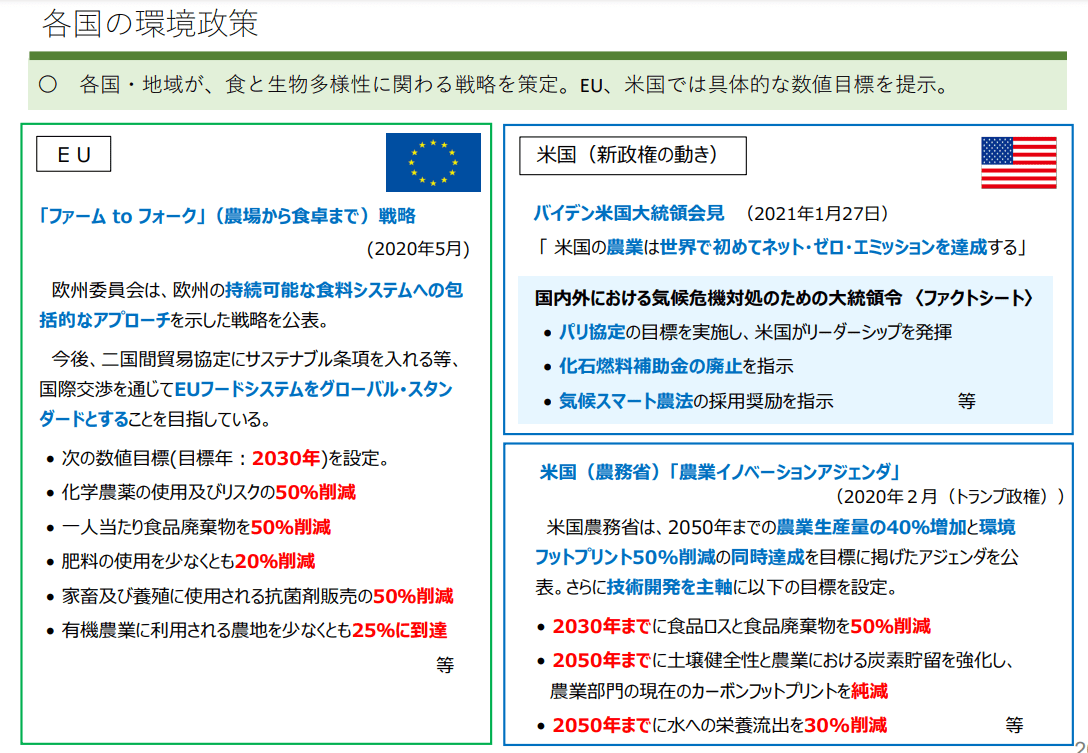Click the bullet 気候スマート農法の採用奨励を指示
Image resolution: width=1088 pixels, height=753 pixels.
[690, 401]
